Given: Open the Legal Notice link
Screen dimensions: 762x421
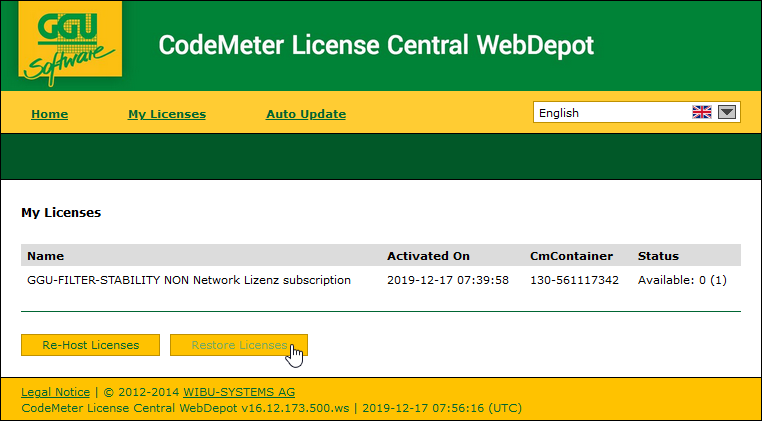Looking at the screenshot, I should (x=55, y=392).
